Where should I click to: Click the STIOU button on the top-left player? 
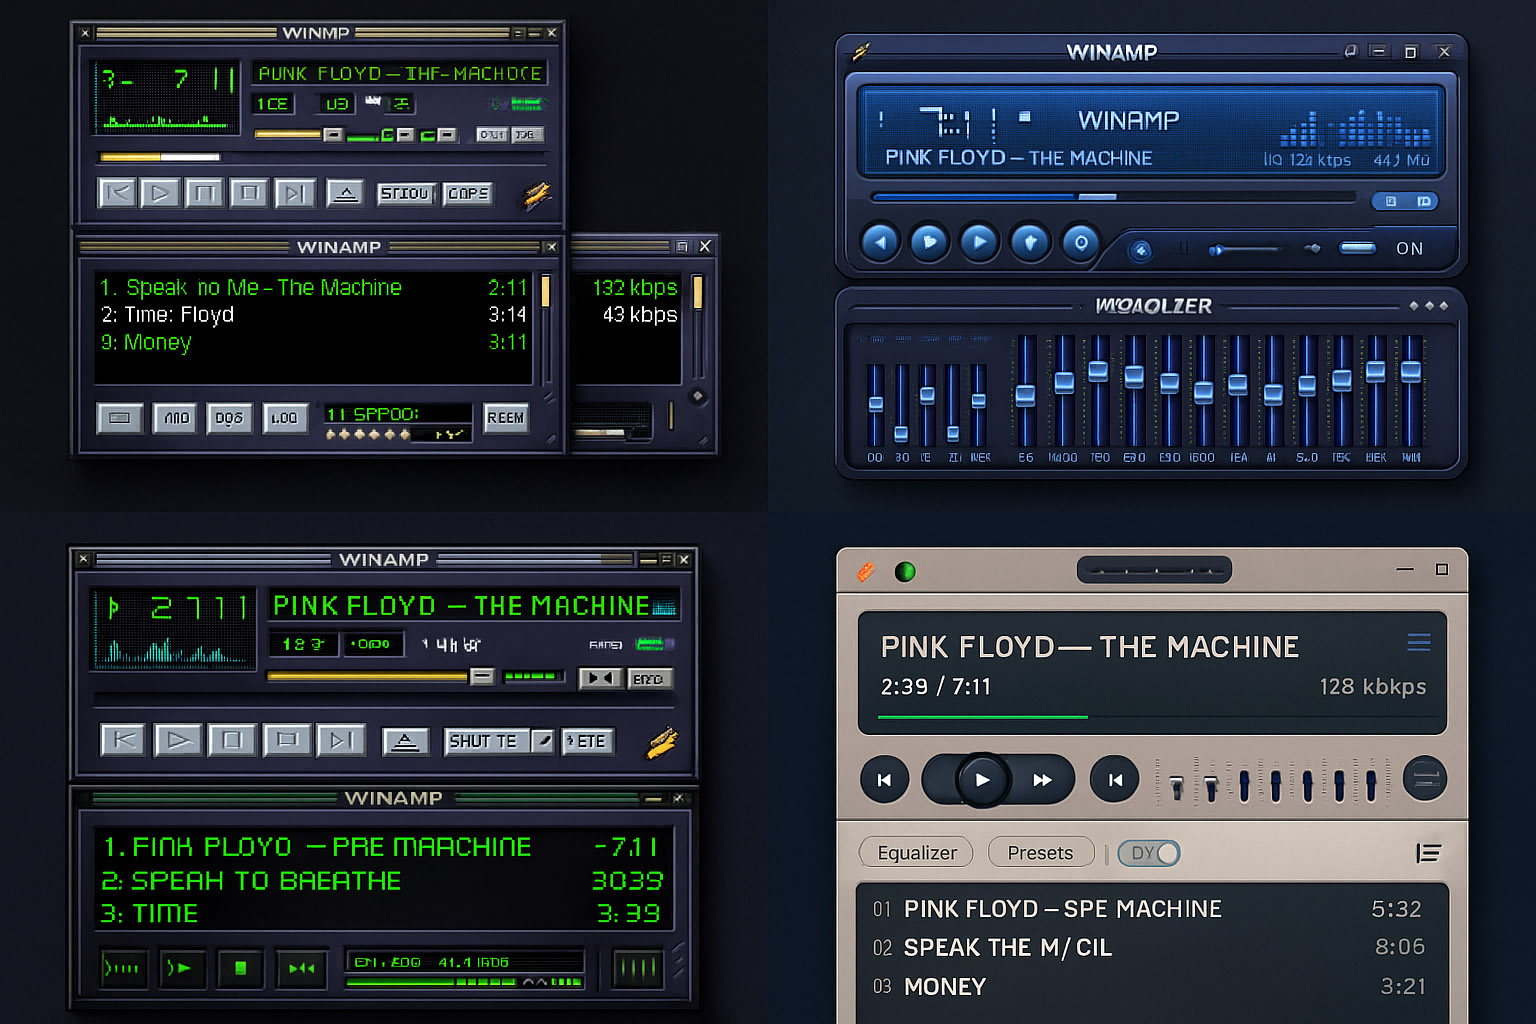[x=405, y=194]
